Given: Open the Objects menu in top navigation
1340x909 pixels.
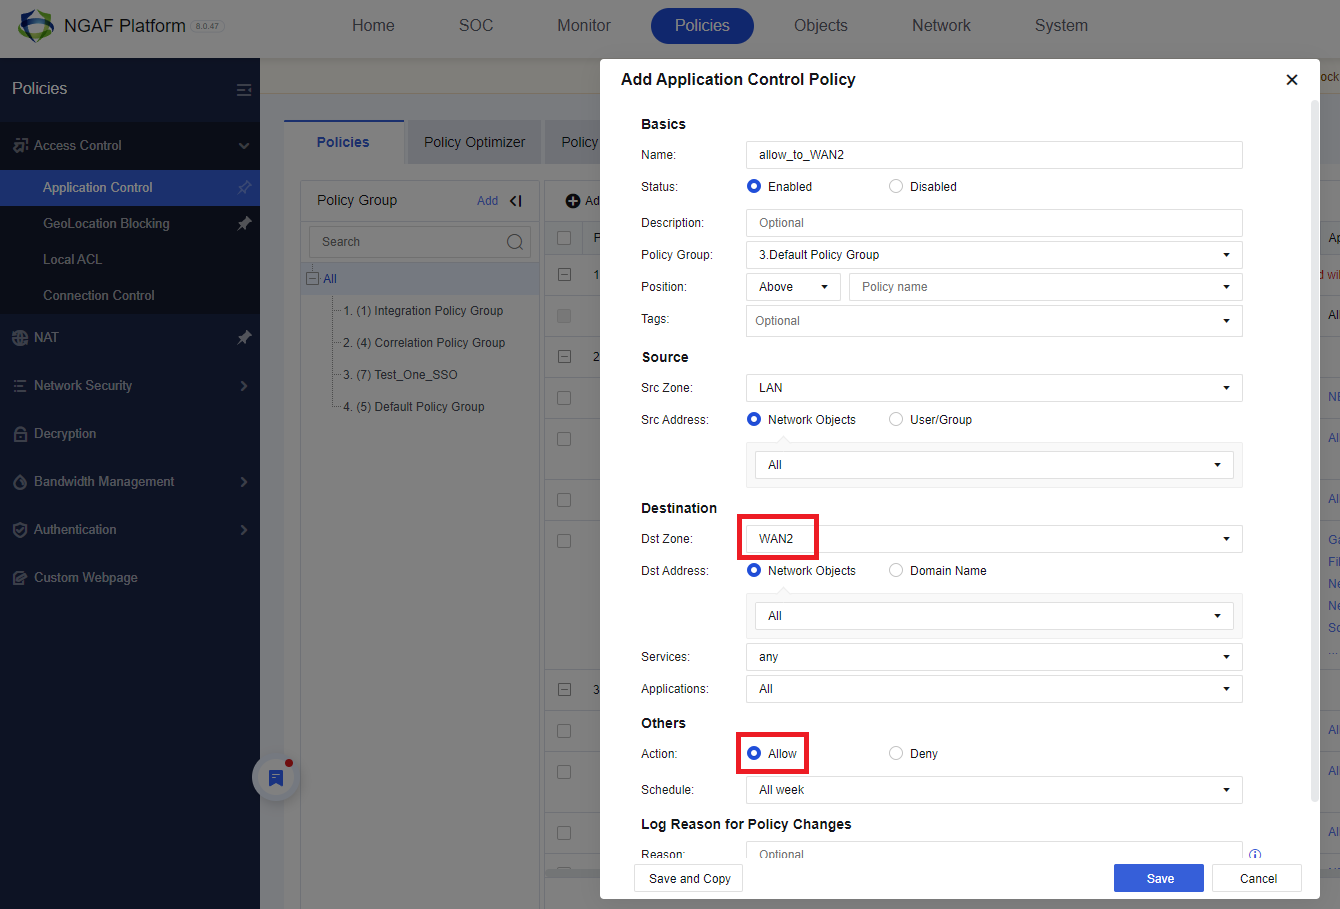Looking at the screenshot, I should pyautogui.click(x=820, y=25).
